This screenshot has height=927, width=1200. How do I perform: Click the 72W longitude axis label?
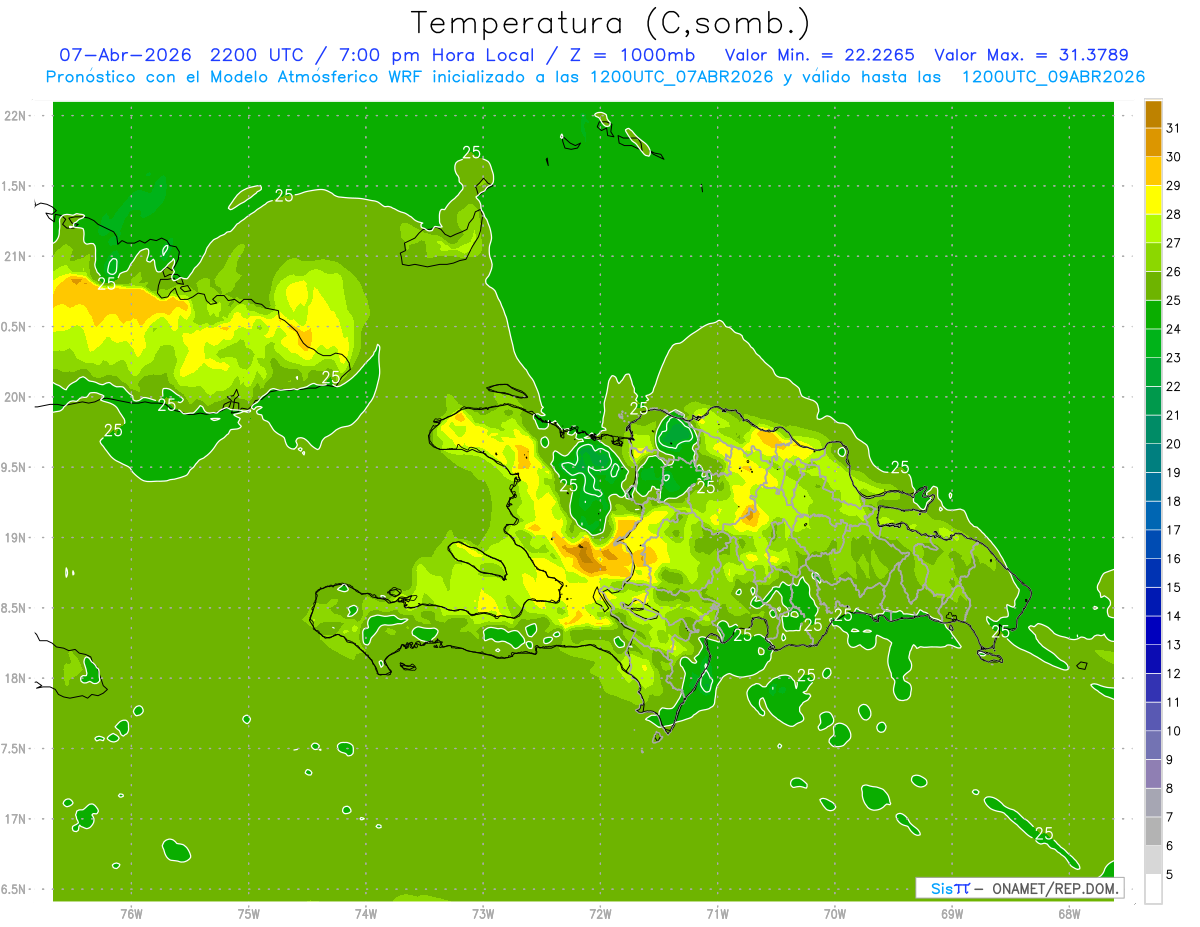[600, 914]
